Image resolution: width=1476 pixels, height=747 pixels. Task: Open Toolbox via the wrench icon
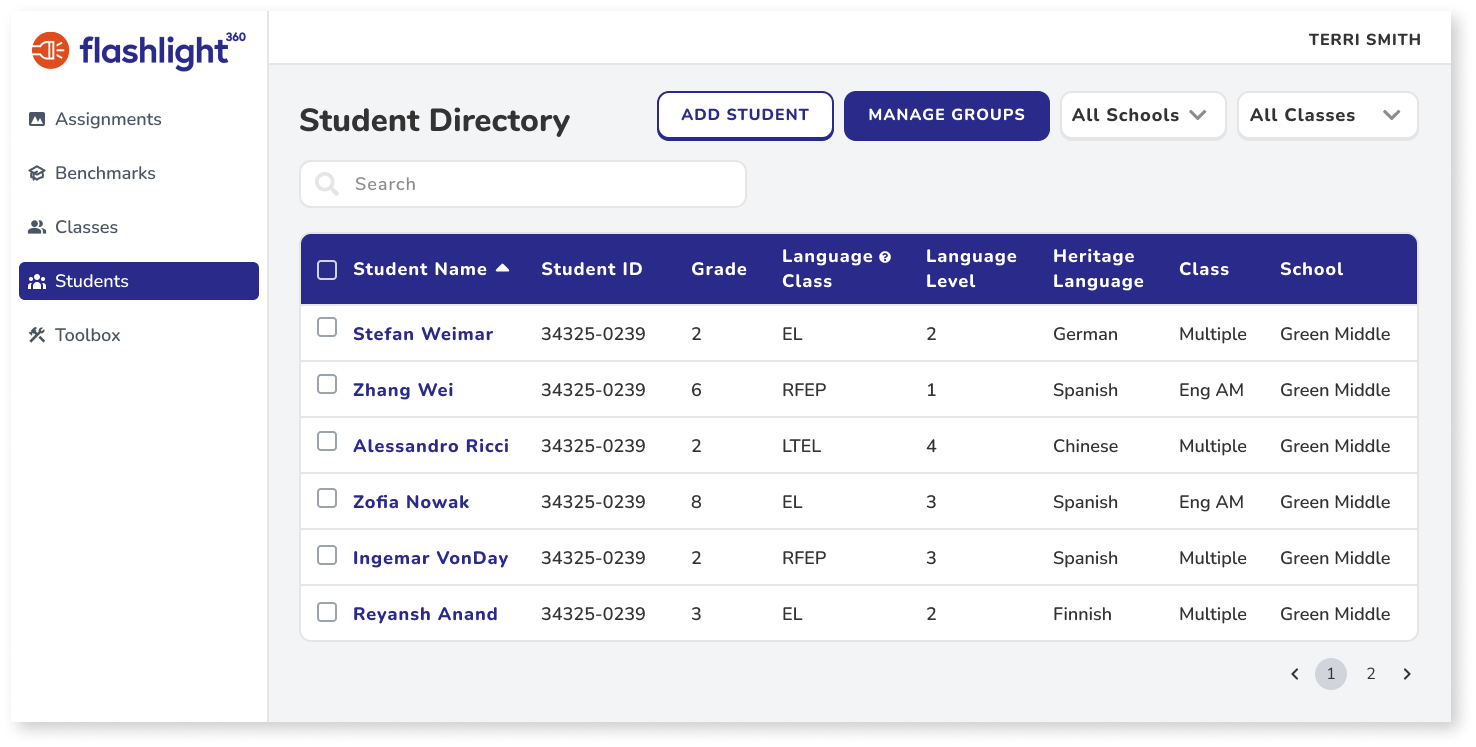[37, 334]
